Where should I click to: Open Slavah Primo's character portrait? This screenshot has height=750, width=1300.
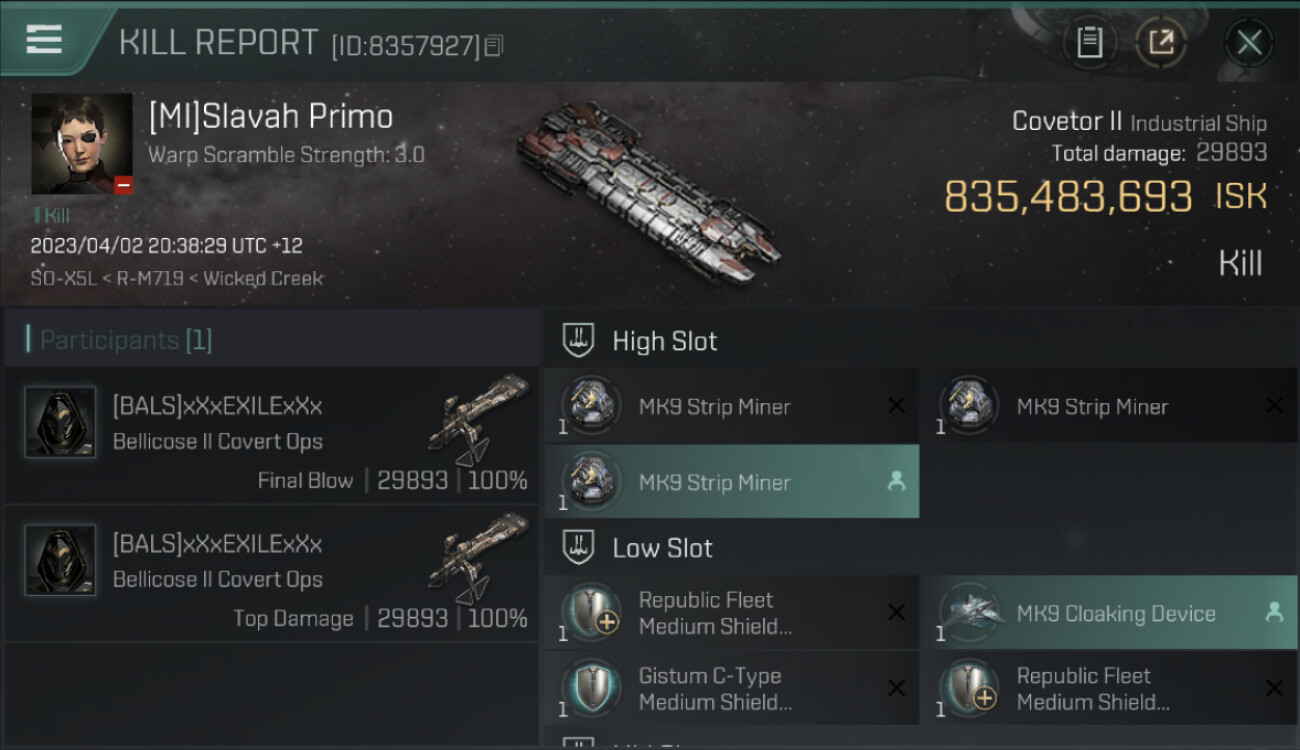tap(82, 144)
